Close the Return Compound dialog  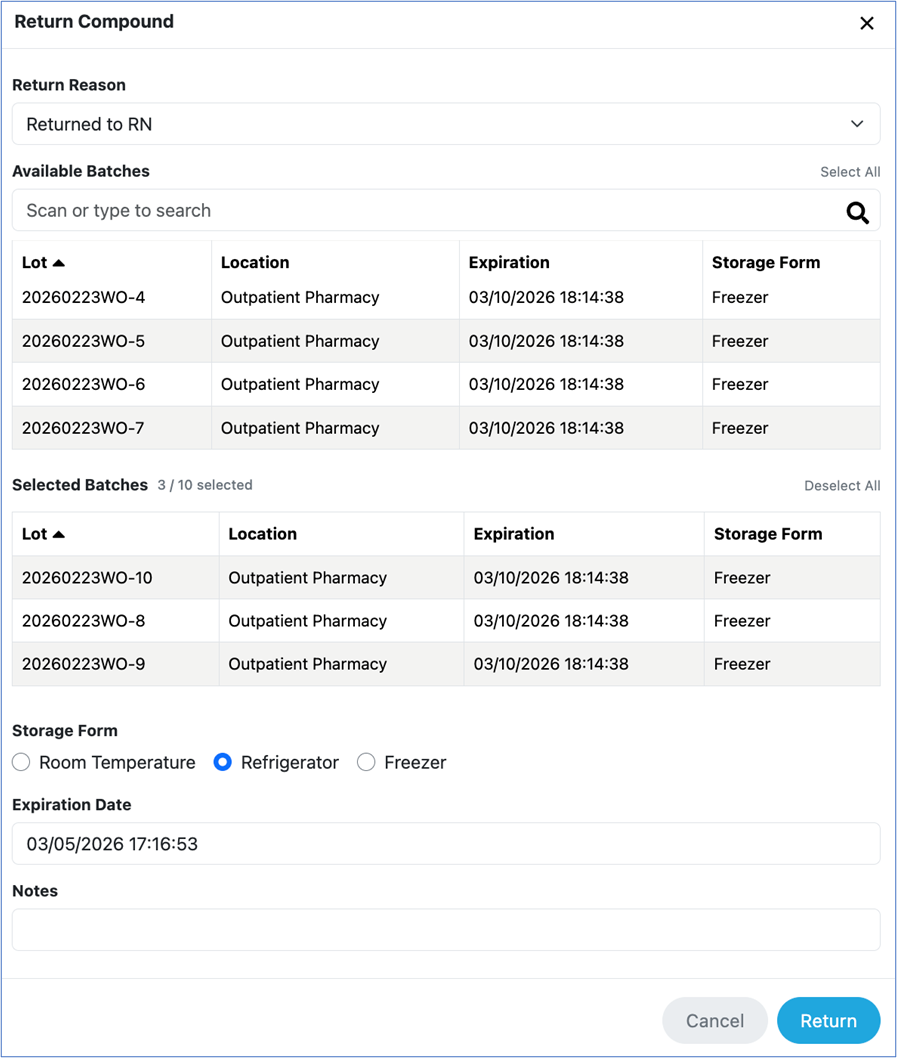pos(866,23)
